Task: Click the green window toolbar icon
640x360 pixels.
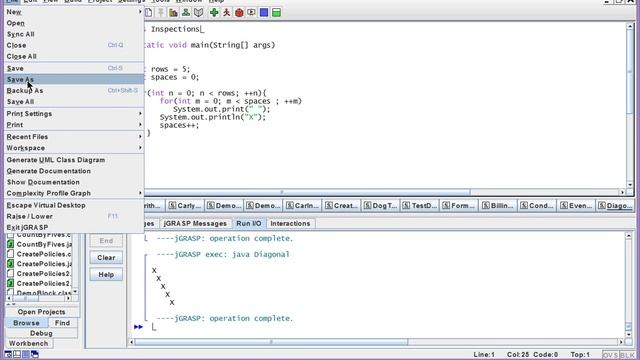Action: coord(276,13)
